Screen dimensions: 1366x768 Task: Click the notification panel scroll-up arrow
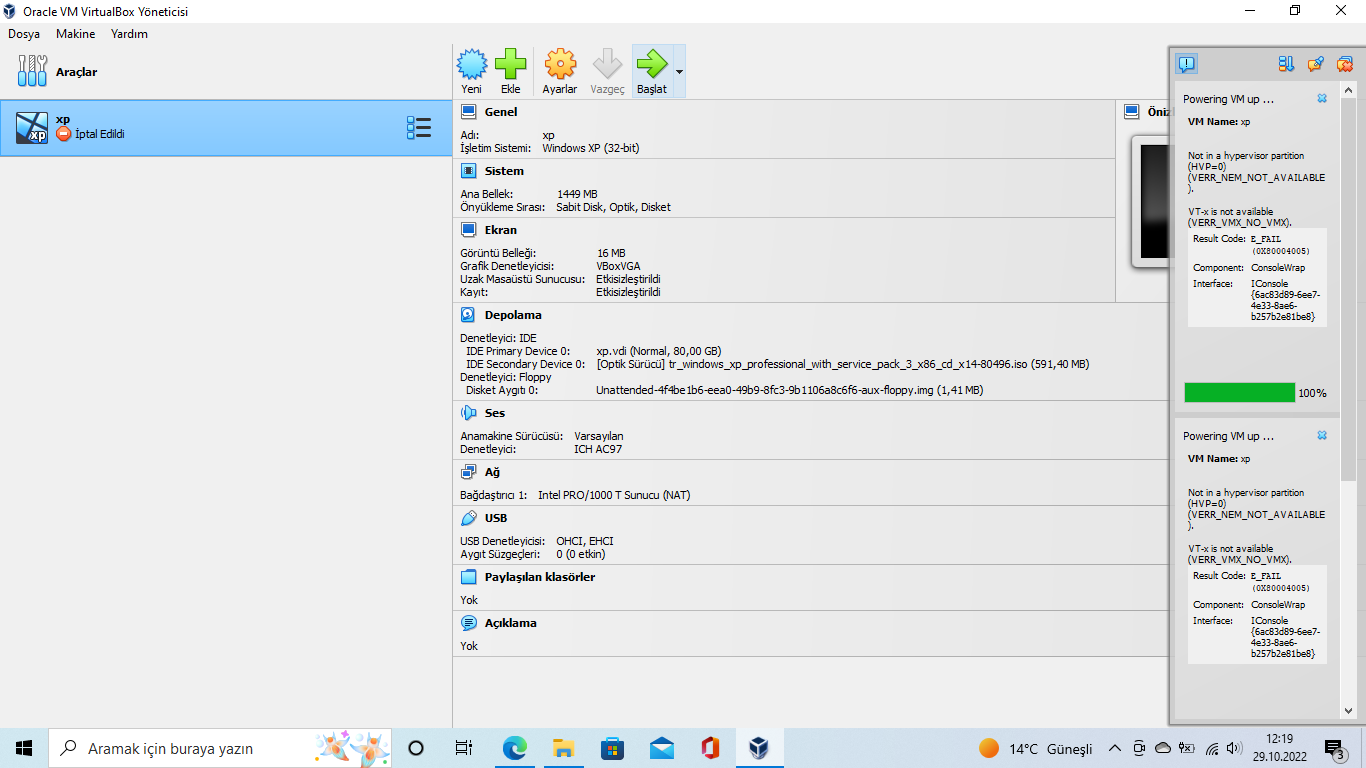pyautogui.click(x=1348, y=90)
